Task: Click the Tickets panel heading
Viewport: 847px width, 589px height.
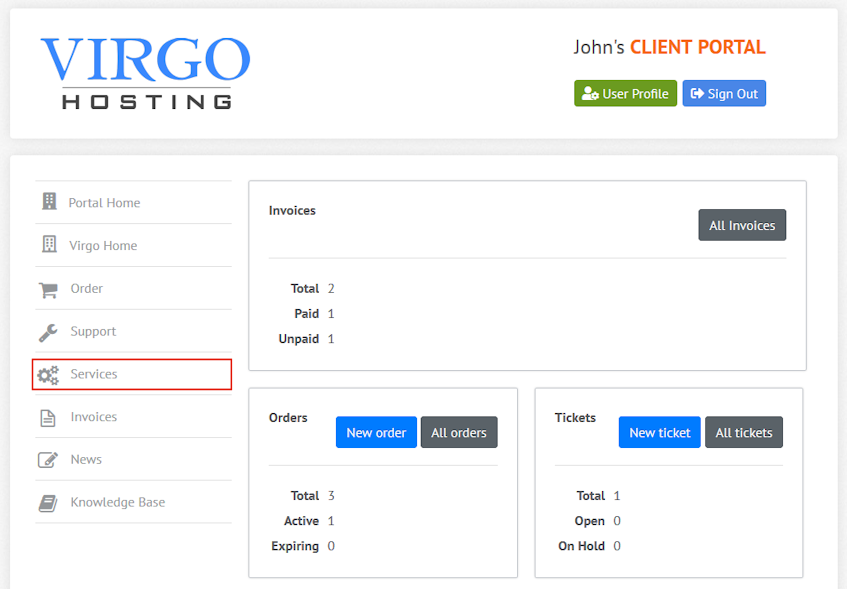Action: pos(575,418)
